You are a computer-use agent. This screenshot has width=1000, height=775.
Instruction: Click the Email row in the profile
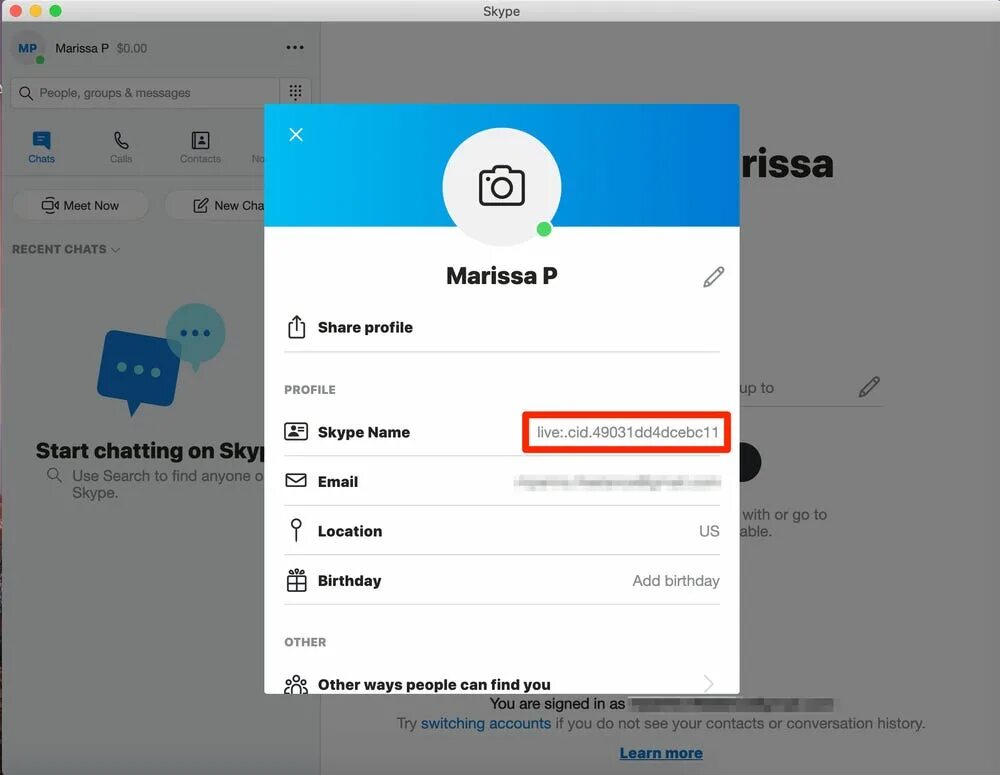[502, 482]
